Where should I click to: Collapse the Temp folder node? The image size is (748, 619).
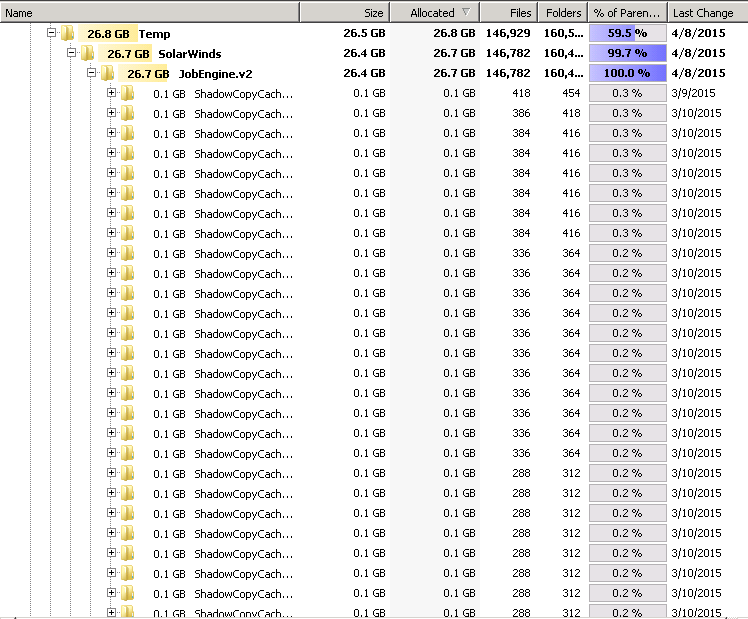(x=52, y=33)
